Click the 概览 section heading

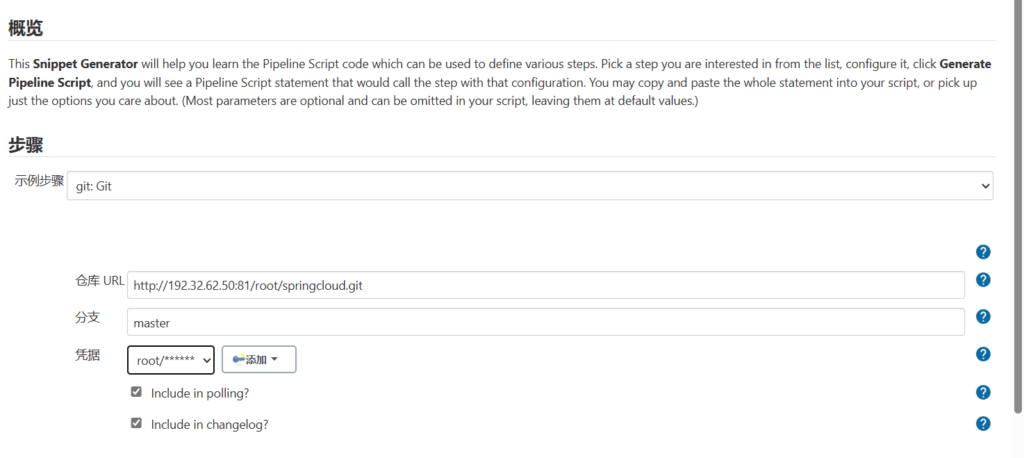pos(26,28)
